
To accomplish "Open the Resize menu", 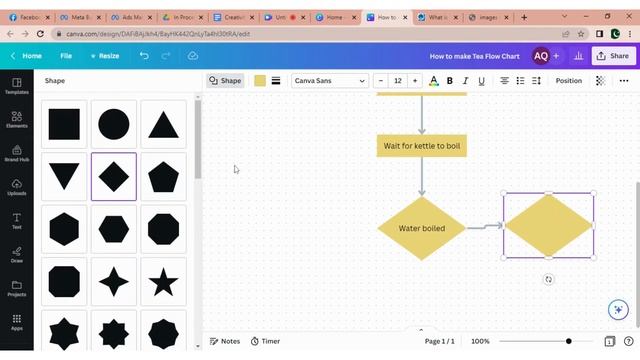I will click(105, 56).
